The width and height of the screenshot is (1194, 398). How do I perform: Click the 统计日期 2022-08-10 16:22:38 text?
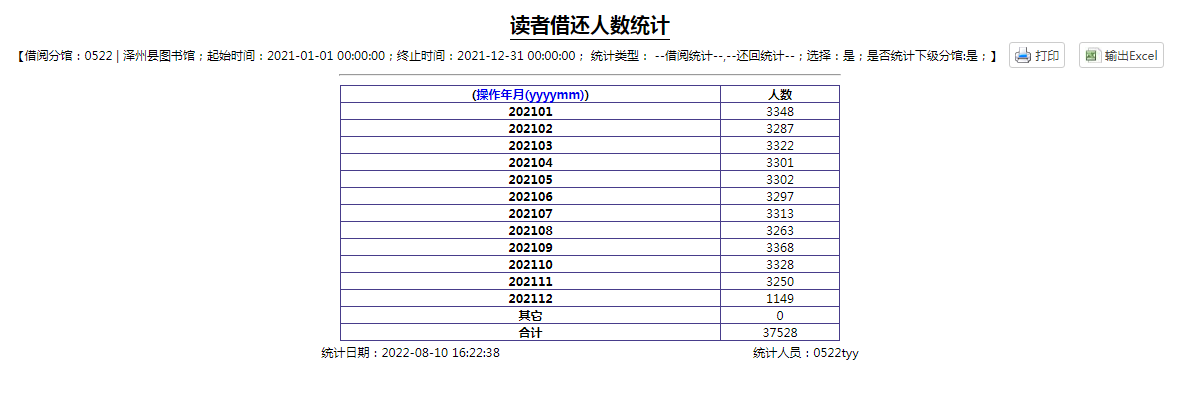coord(410,353)
